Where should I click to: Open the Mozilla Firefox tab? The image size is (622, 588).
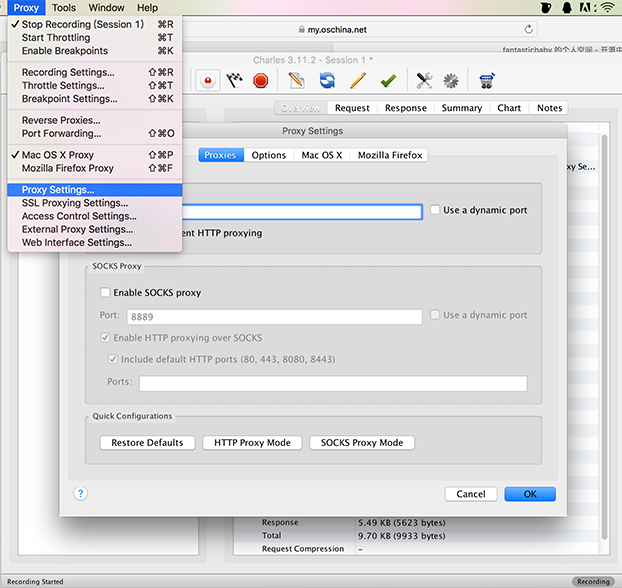(x=390, y=155)
